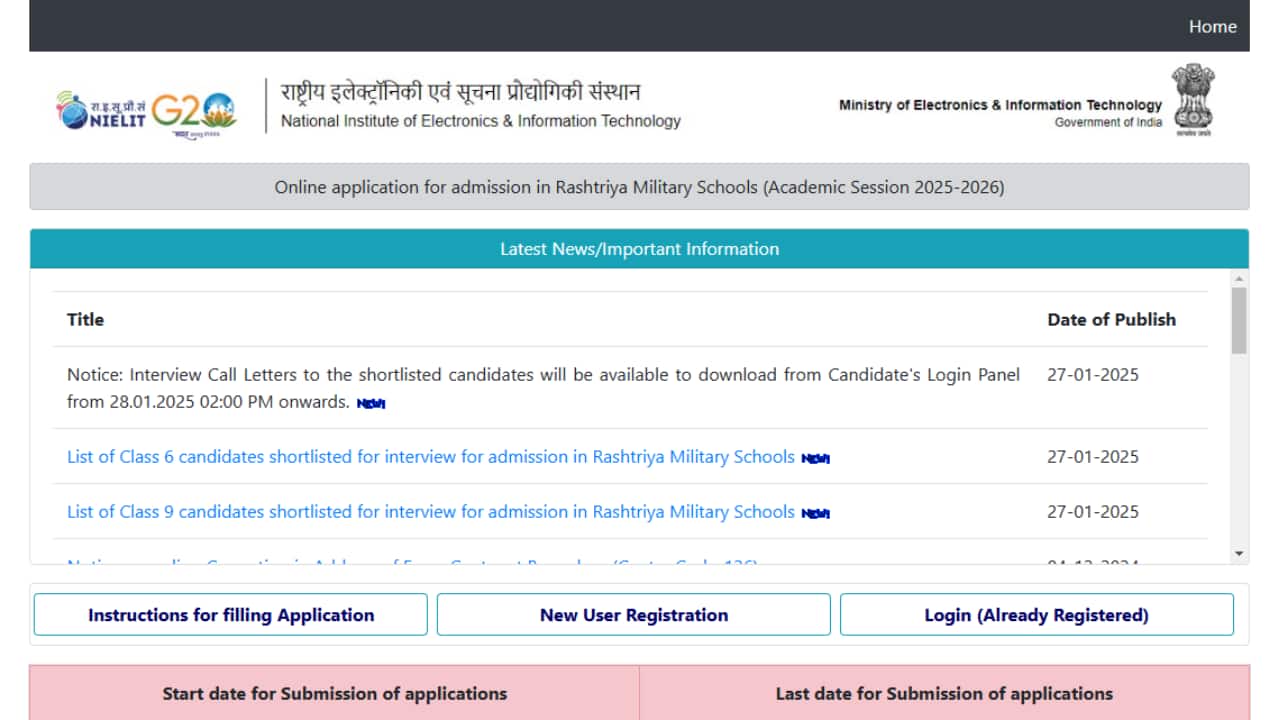This screenshot has height=720, width=1280.
Task: Click Login (Already Registered)
Action: [1036, 614]
